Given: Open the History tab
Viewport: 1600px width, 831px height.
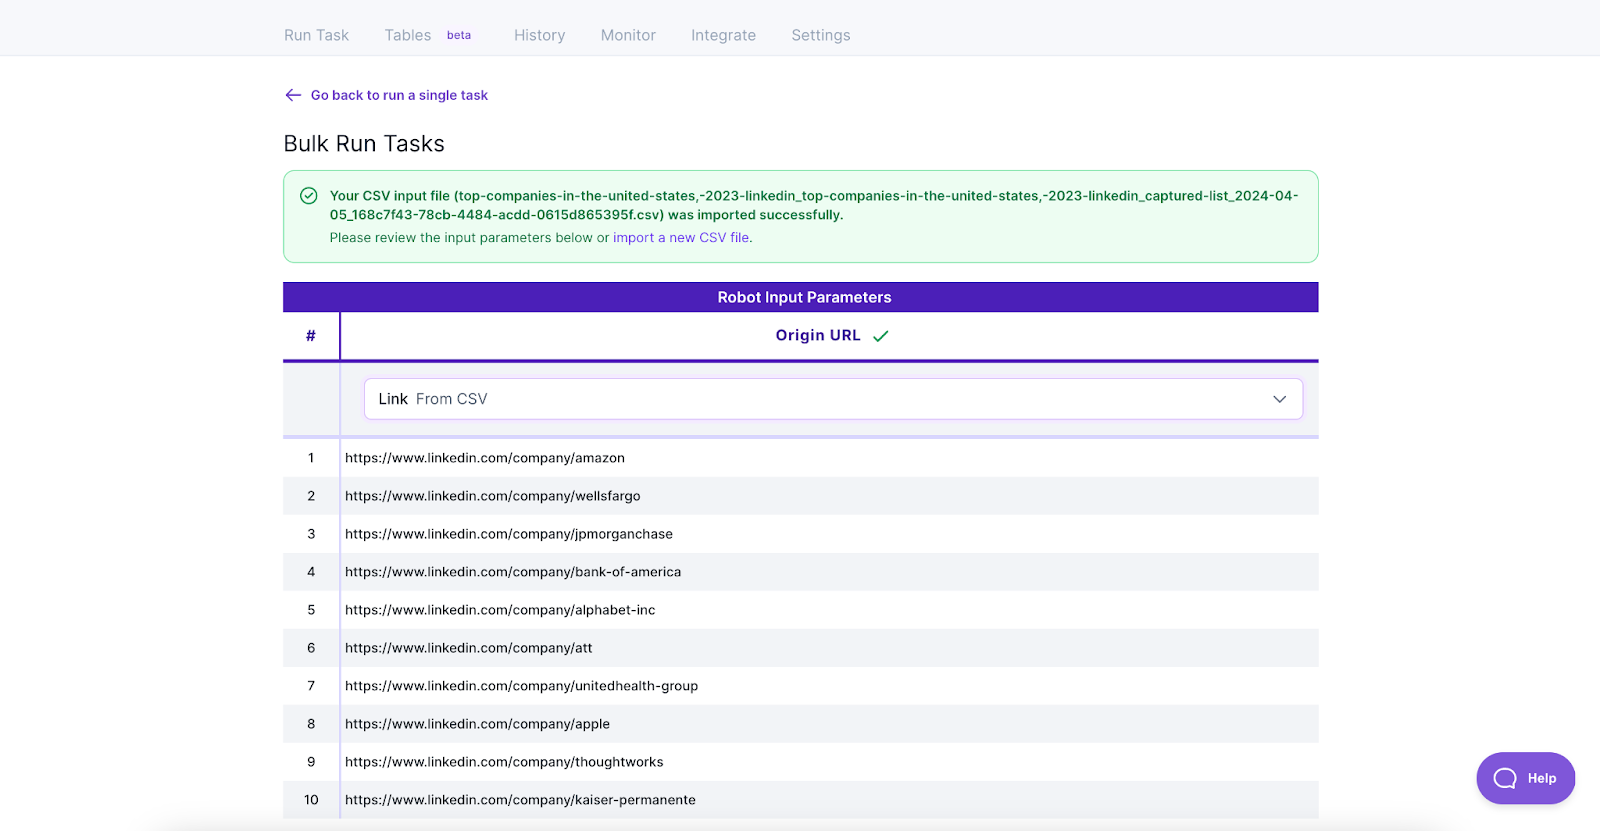Looking at the screenshot, I should pyautogui.click(x=539, y=35).
